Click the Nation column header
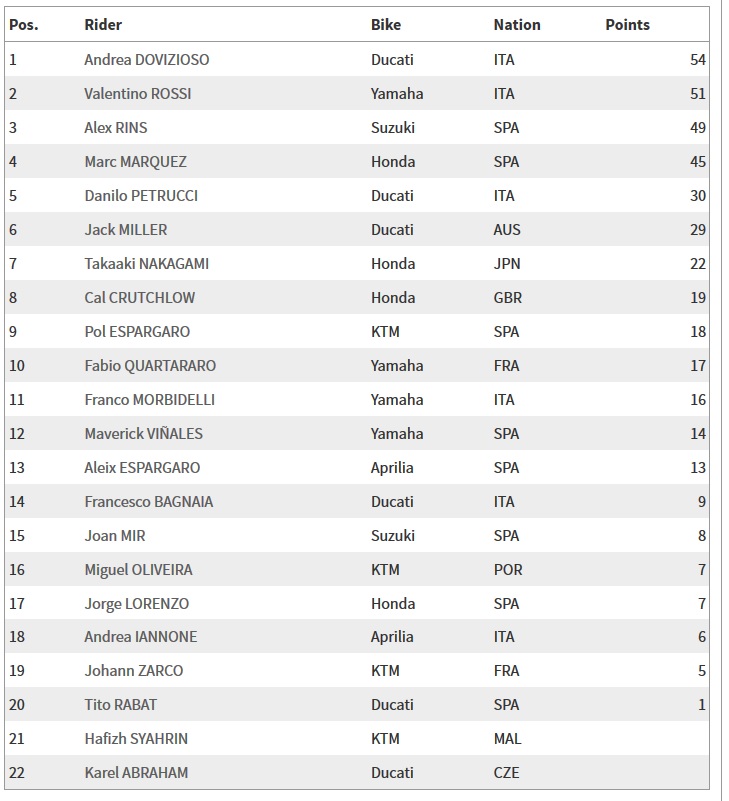 [516, 25]
